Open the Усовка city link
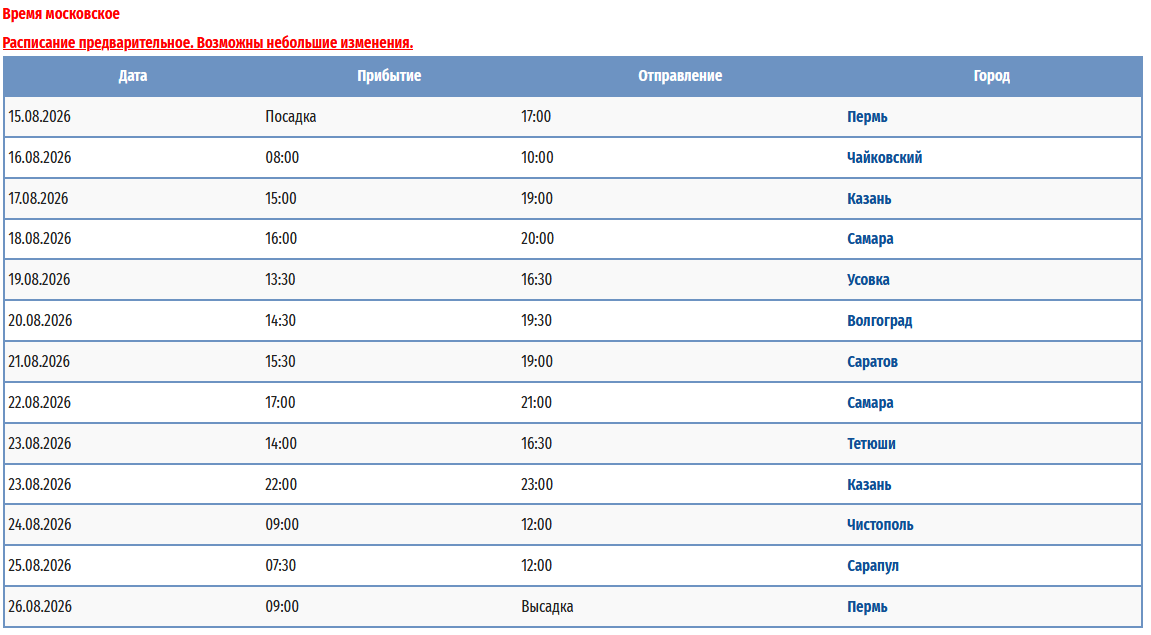 (x=868, y=280)
